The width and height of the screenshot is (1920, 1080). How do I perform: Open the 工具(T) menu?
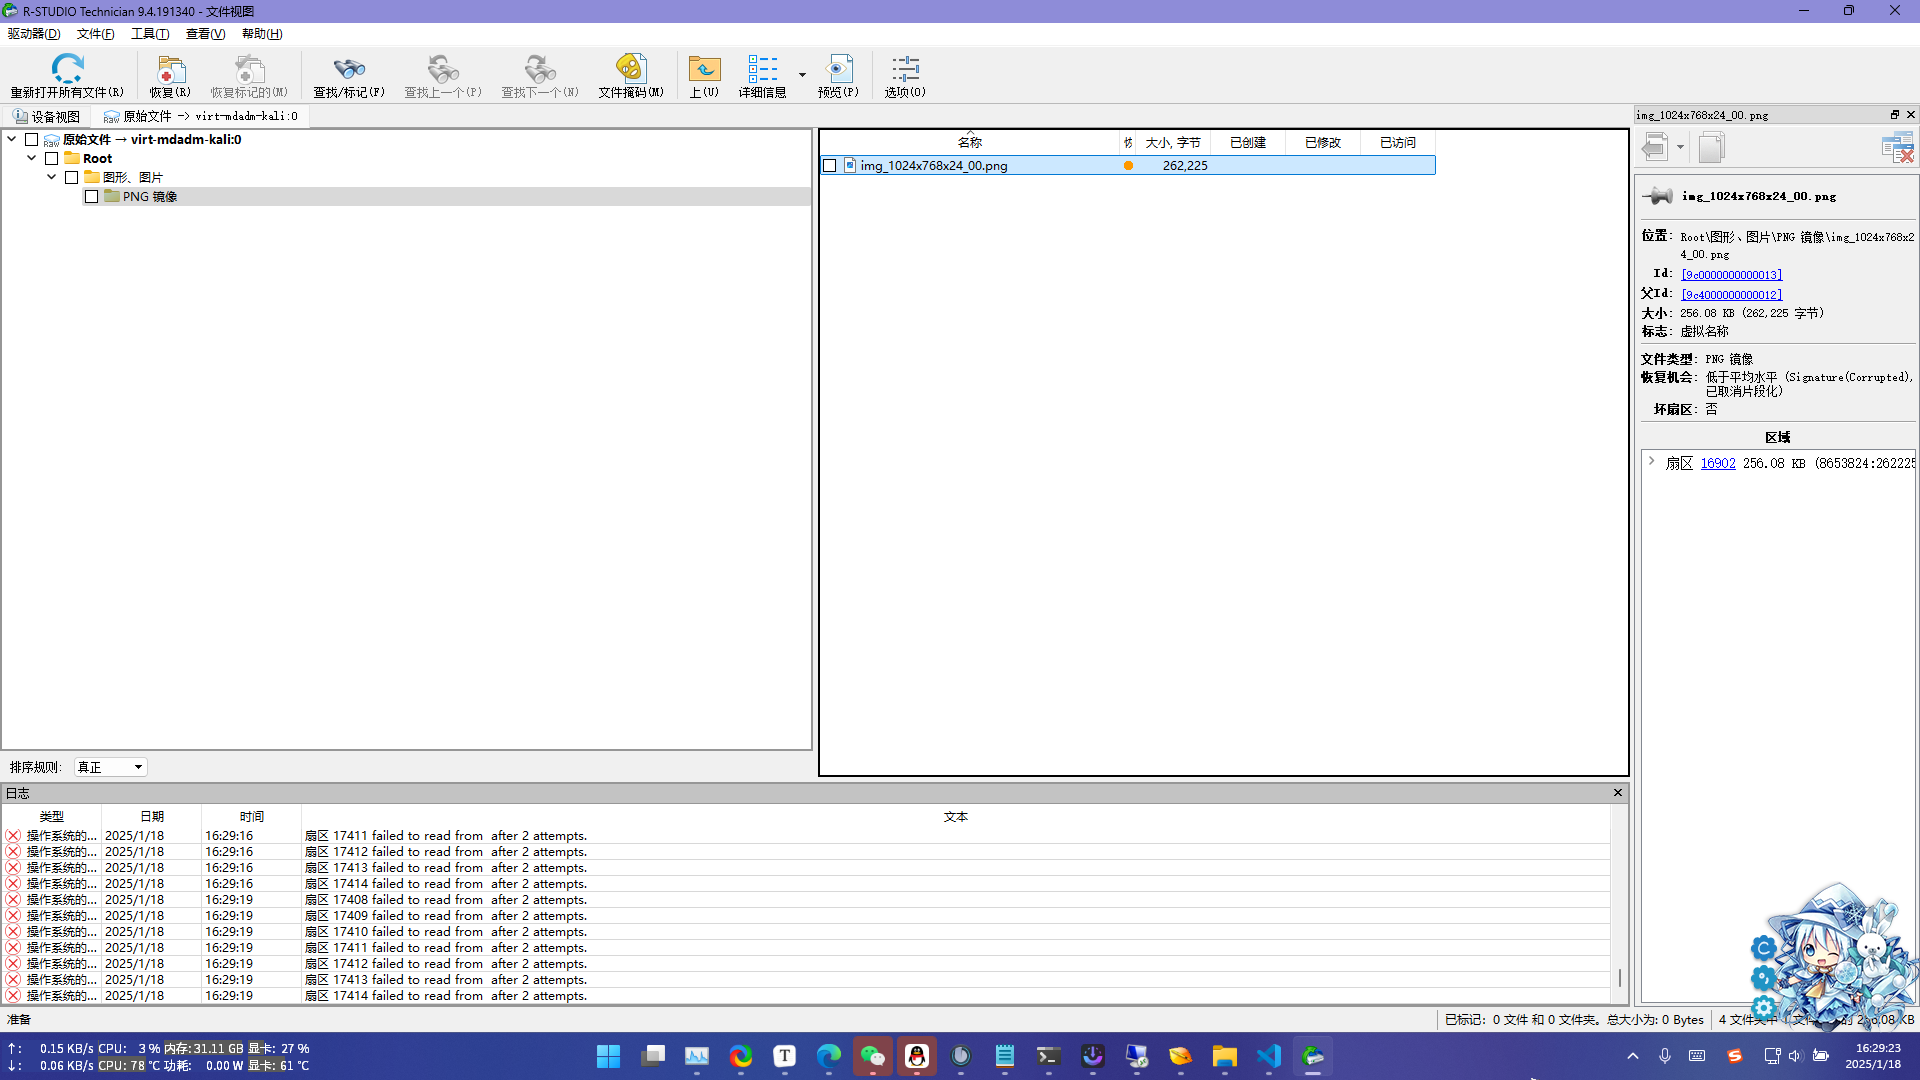click(x=150, y=34)
